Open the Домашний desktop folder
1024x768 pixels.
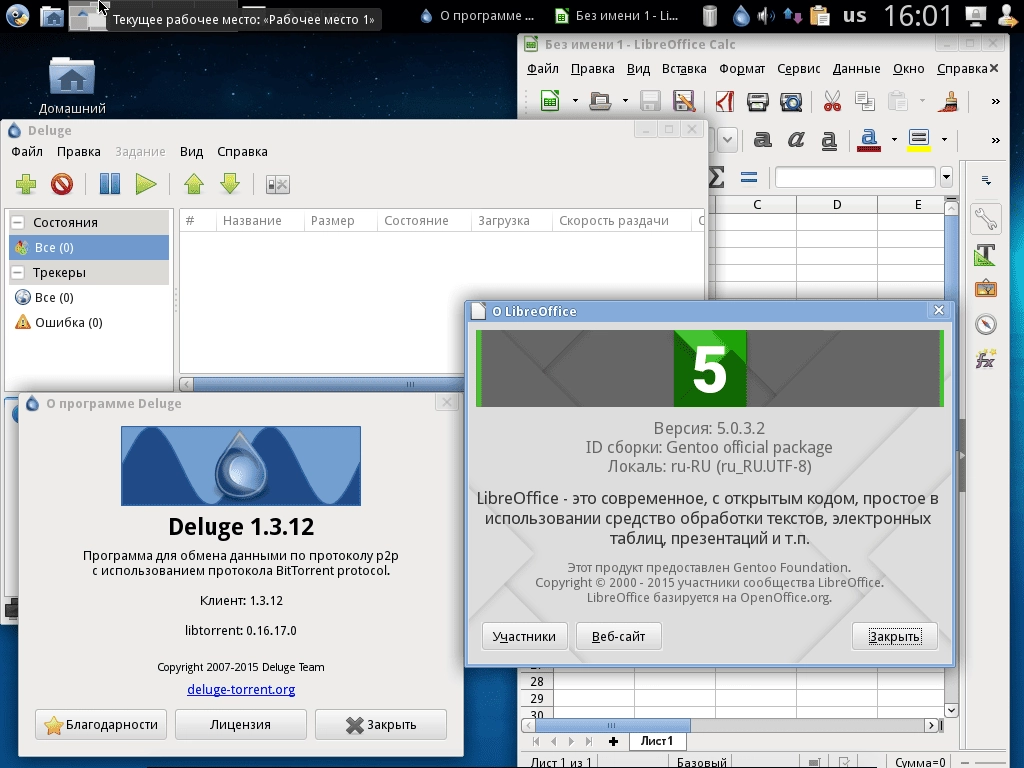coord(72,86)
